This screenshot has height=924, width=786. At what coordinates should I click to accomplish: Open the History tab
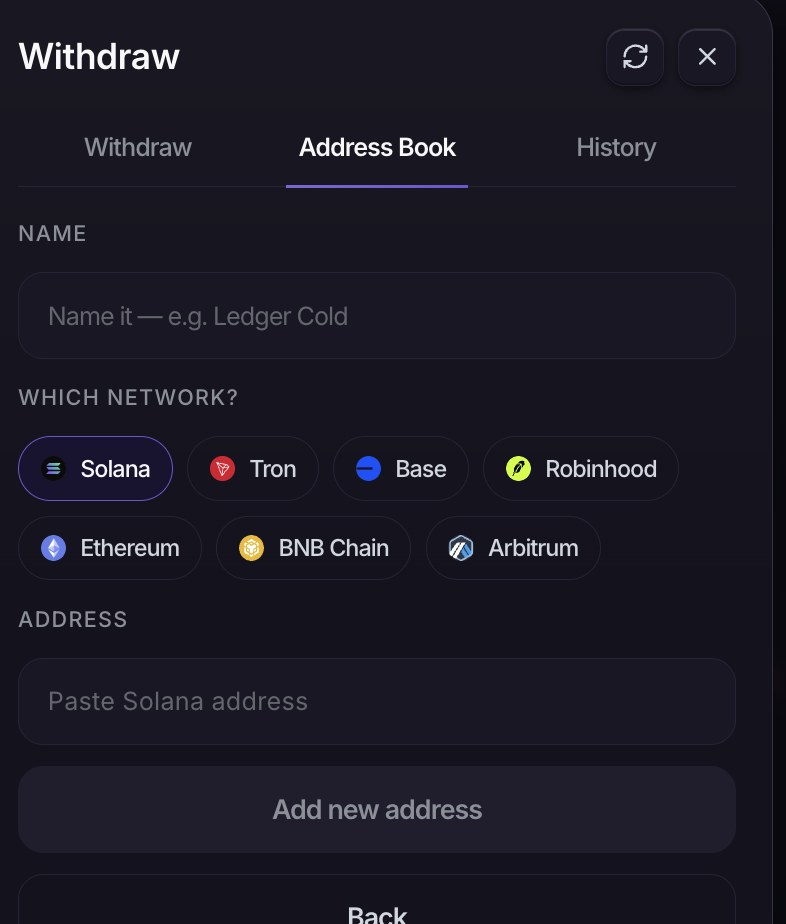(x=616, y=147)
